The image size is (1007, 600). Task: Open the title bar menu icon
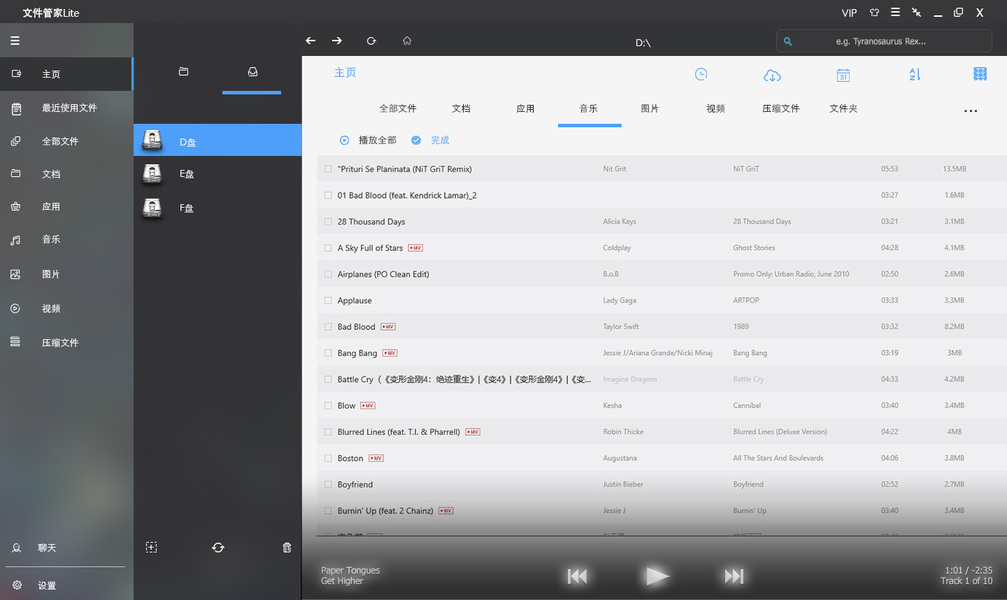click(895, 12)
